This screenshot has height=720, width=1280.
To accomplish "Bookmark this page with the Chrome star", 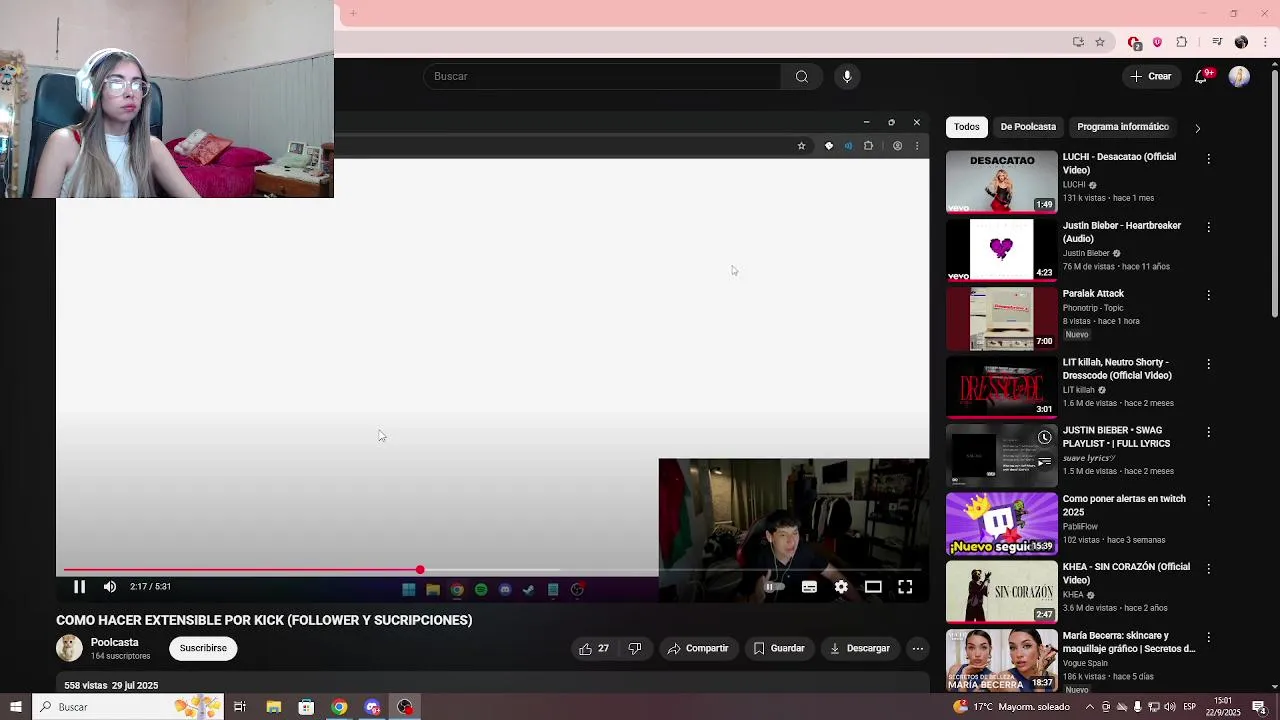I will pyautogui.click(x=1100, y=42).
